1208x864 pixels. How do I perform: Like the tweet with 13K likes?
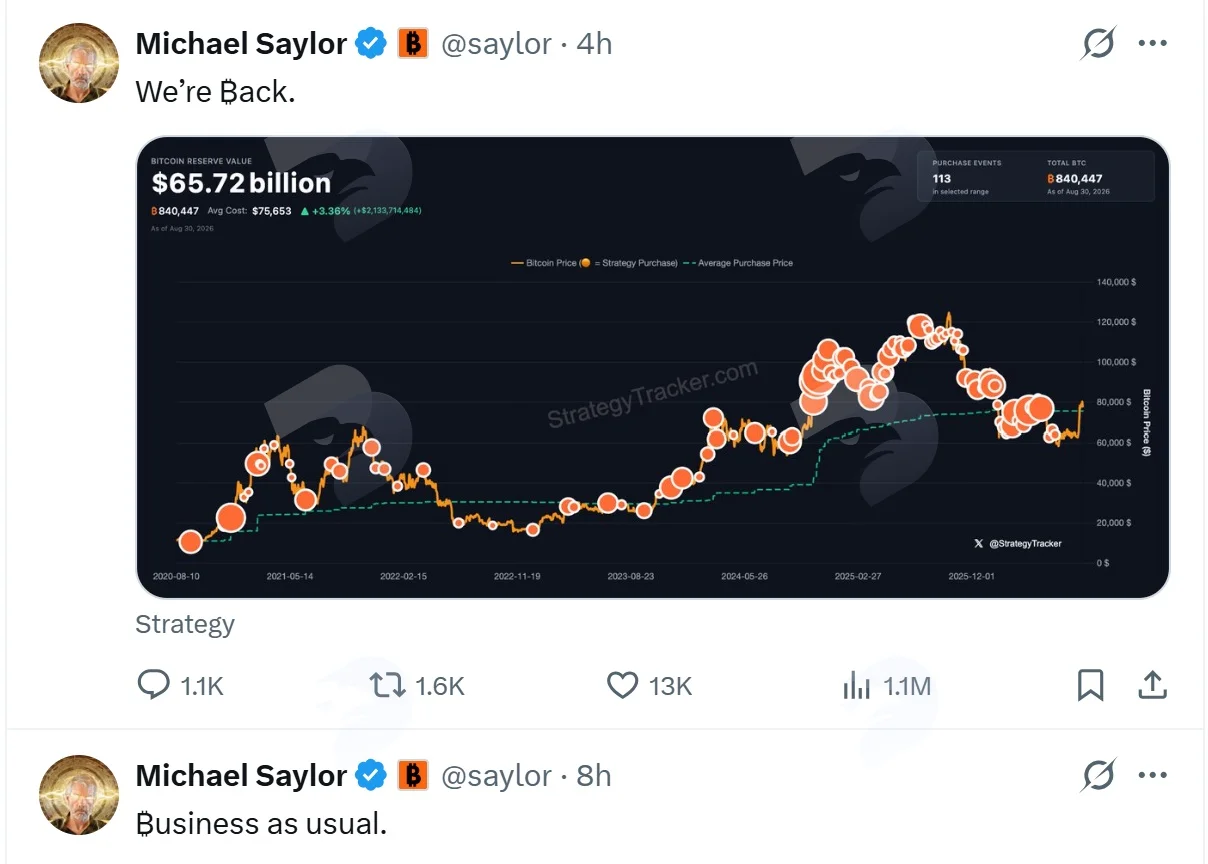pyautogui.click(x=650, y=685)
